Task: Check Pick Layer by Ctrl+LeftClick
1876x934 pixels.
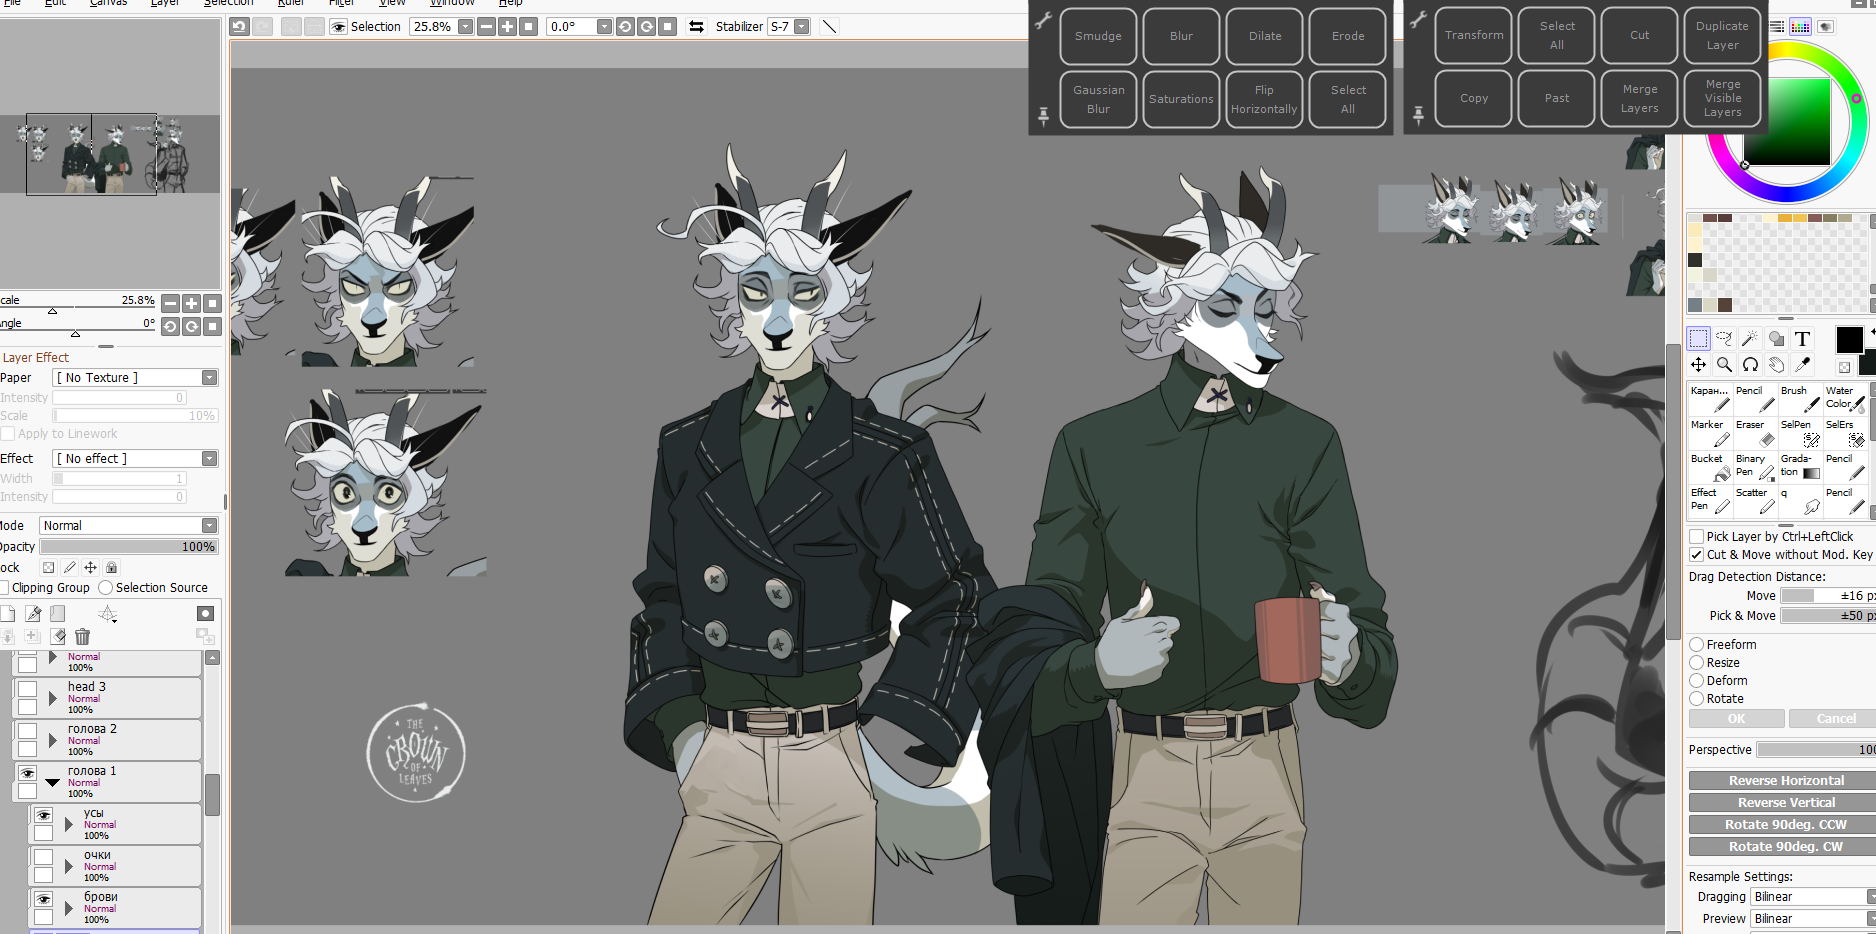Action: pos(1697,537)
